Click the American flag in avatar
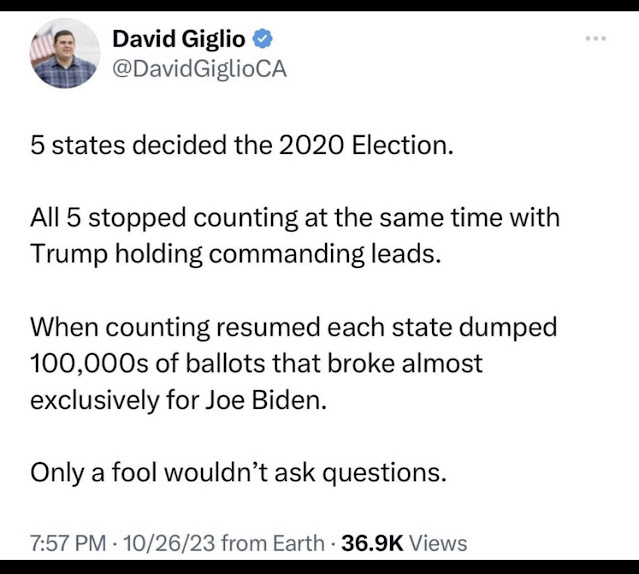This screenshot has width=639, height=574. coord(41,46)
